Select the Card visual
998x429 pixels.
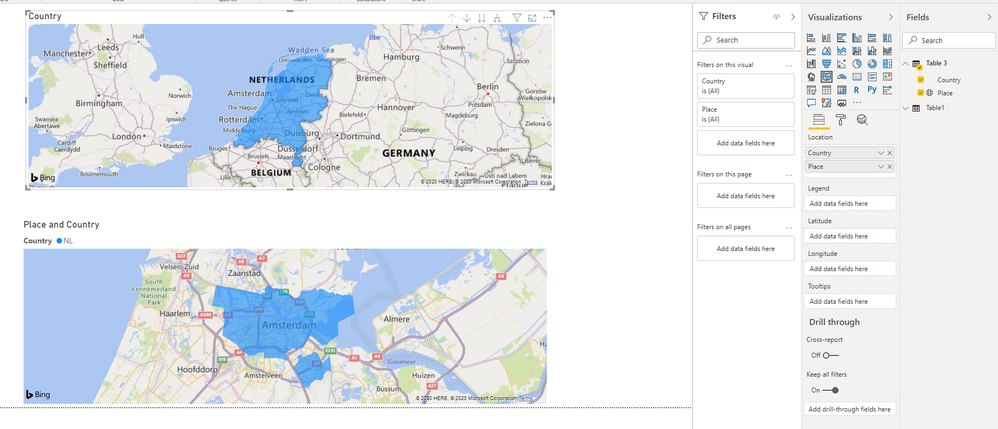coord(857,77)
